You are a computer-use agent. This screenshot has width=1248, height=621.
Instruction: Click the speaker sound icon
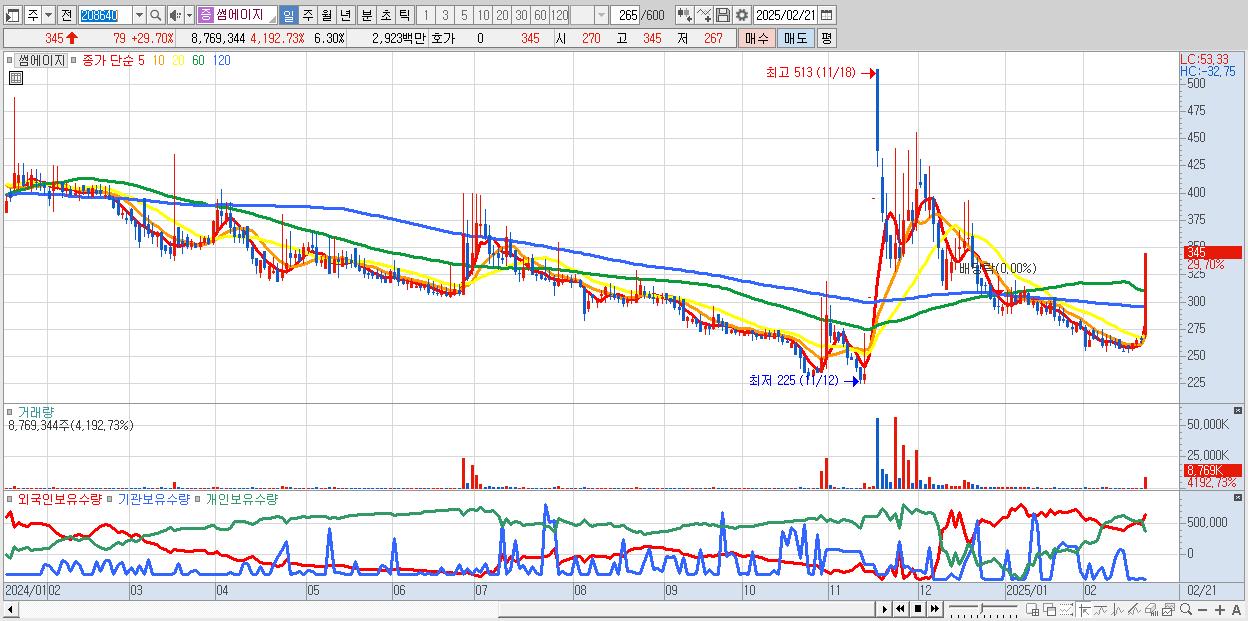[x=175, y=15]
